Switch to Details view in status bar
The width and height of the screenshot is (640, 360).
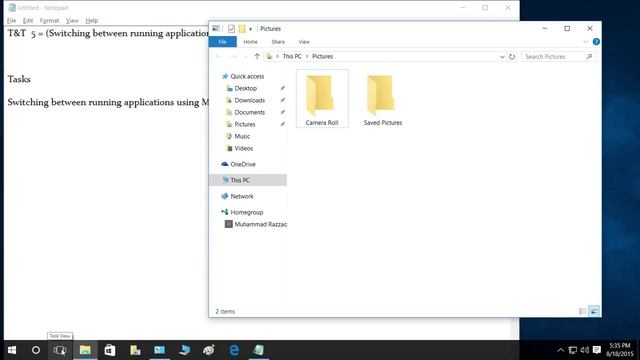point(582,311)
